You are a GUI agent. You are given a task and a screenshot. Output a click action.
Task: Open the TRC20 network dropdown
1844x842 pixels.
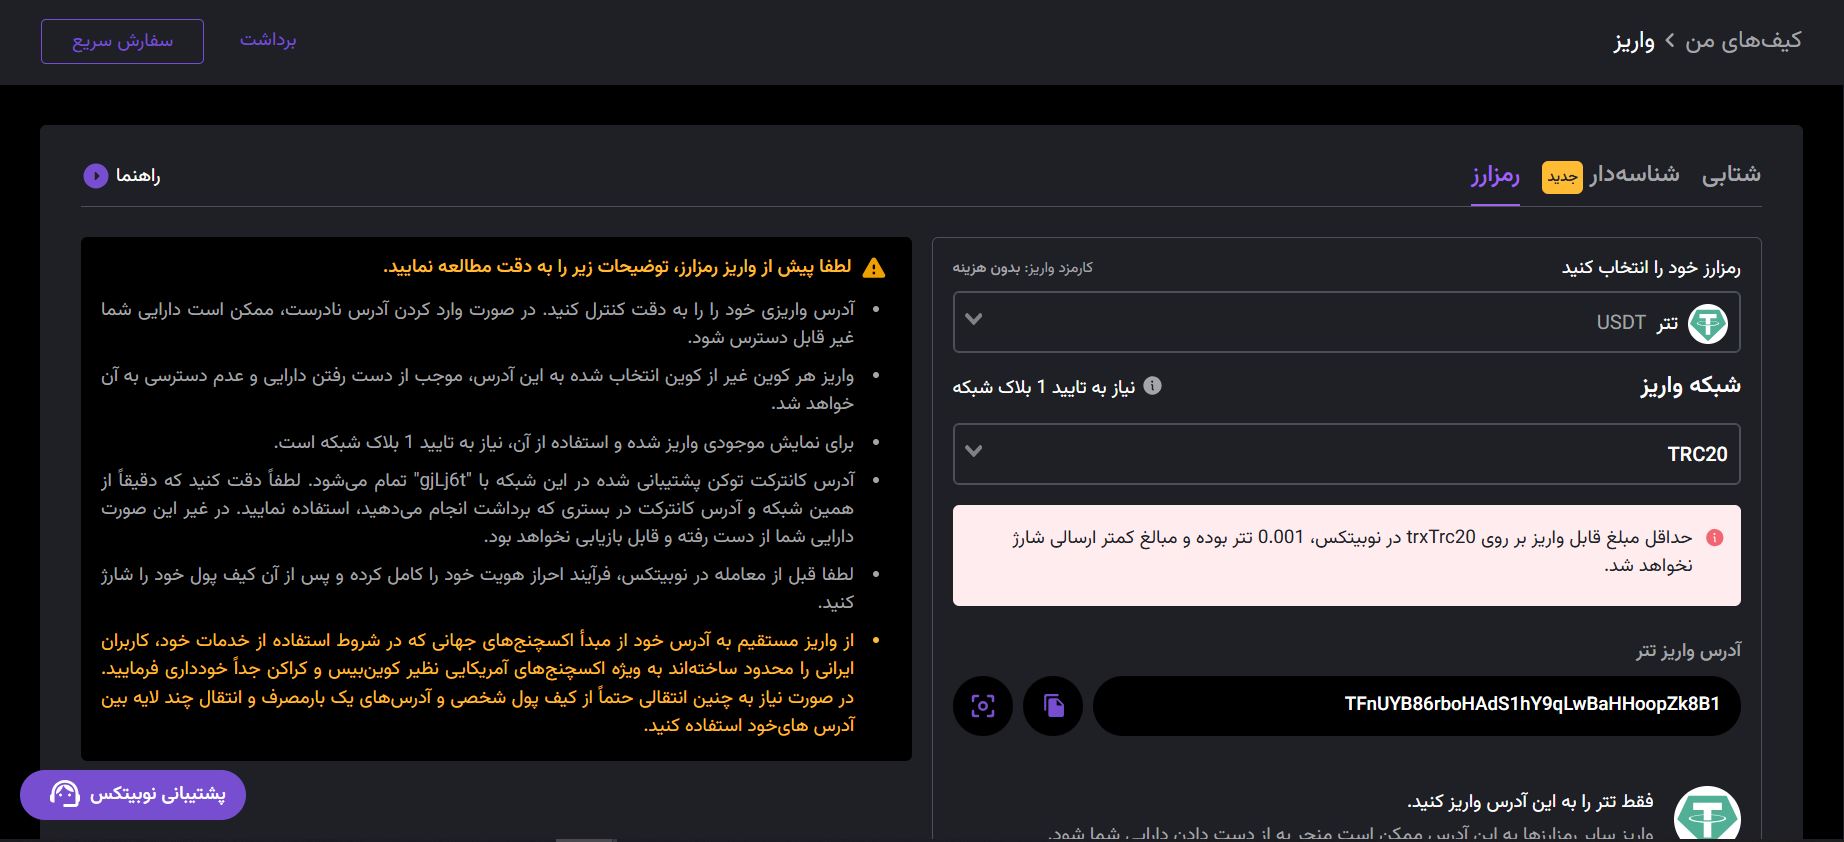click(1346, 454)
